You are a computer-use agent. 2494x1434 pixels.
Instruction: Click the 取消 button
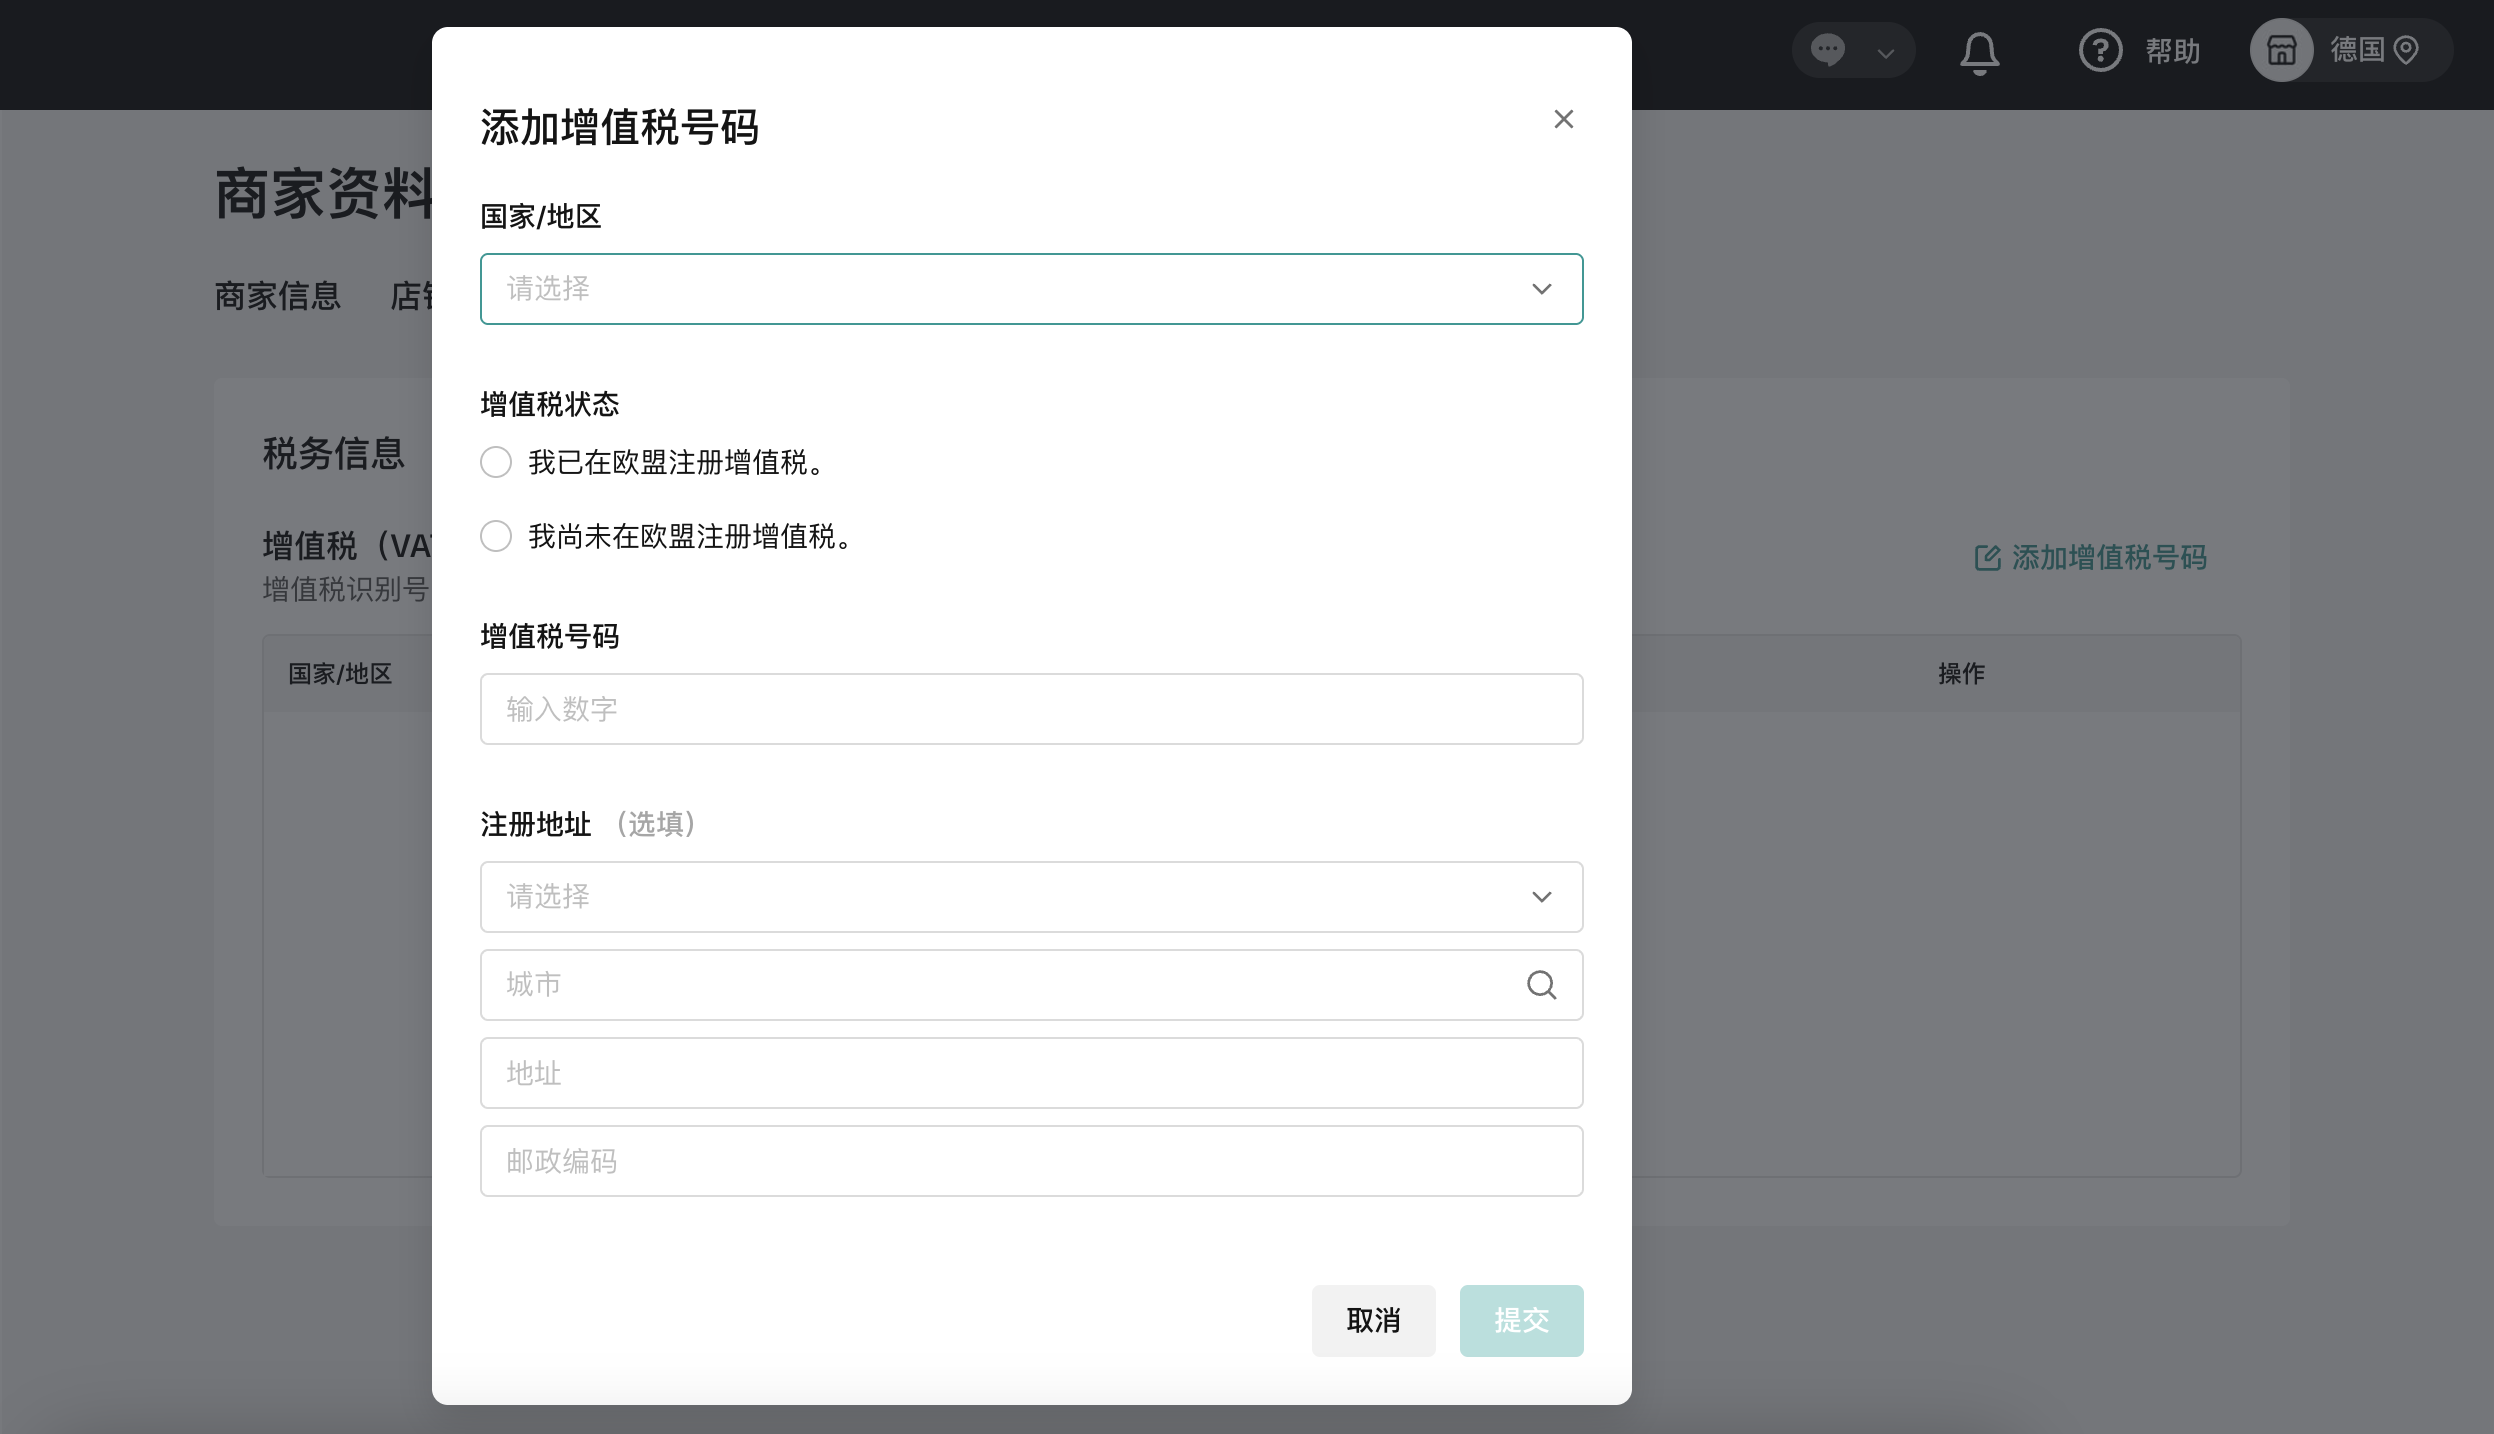tap(1373, 1320)
